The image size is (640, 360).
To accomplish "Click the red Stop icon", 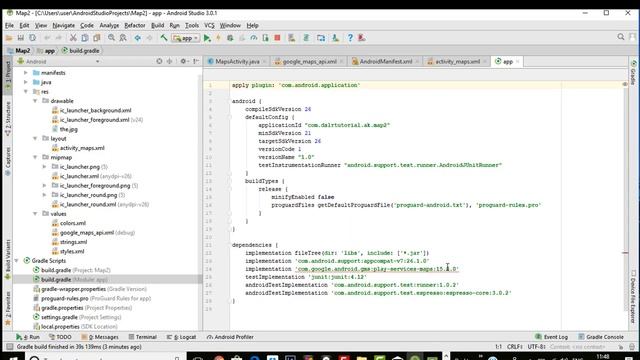I will [277, 38].
